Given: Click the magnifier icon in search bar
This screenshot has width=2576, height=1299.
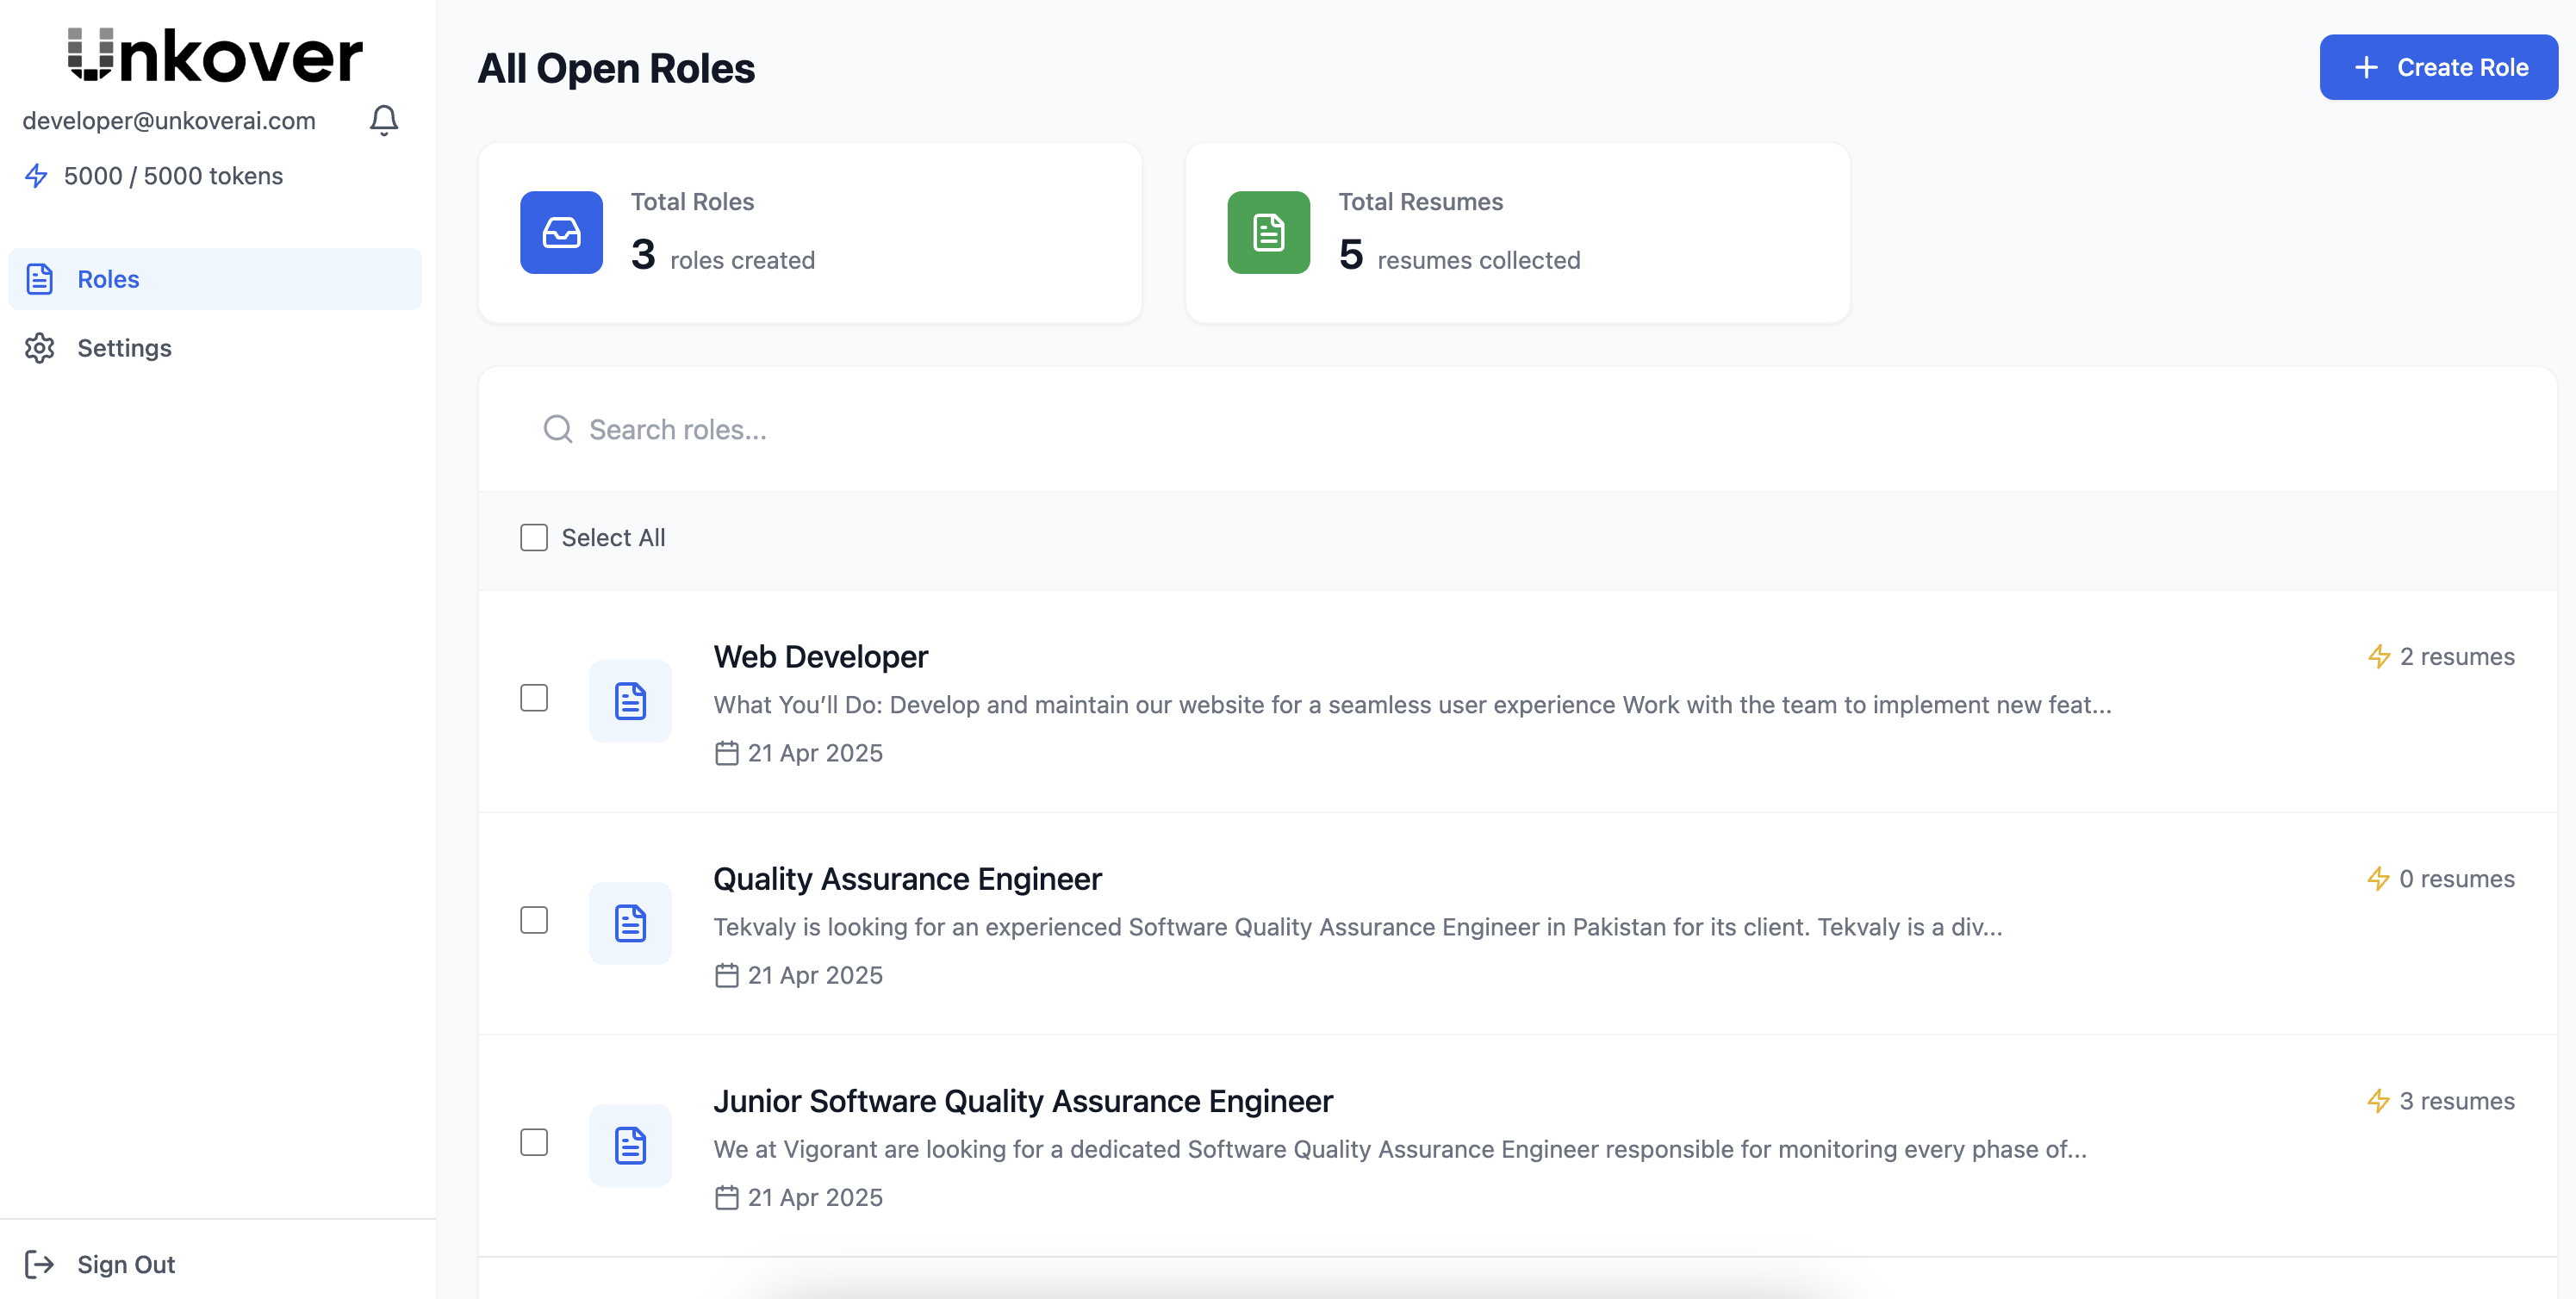Looking at the screenshot, I should click(x=557, y=429).
